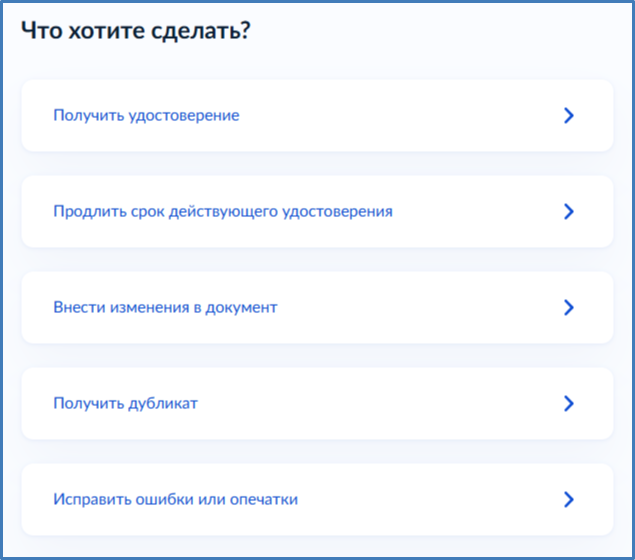Click the heading 'Что хотите сделать?'
This screenshot has height=560, width=635.
click(135, 31)
